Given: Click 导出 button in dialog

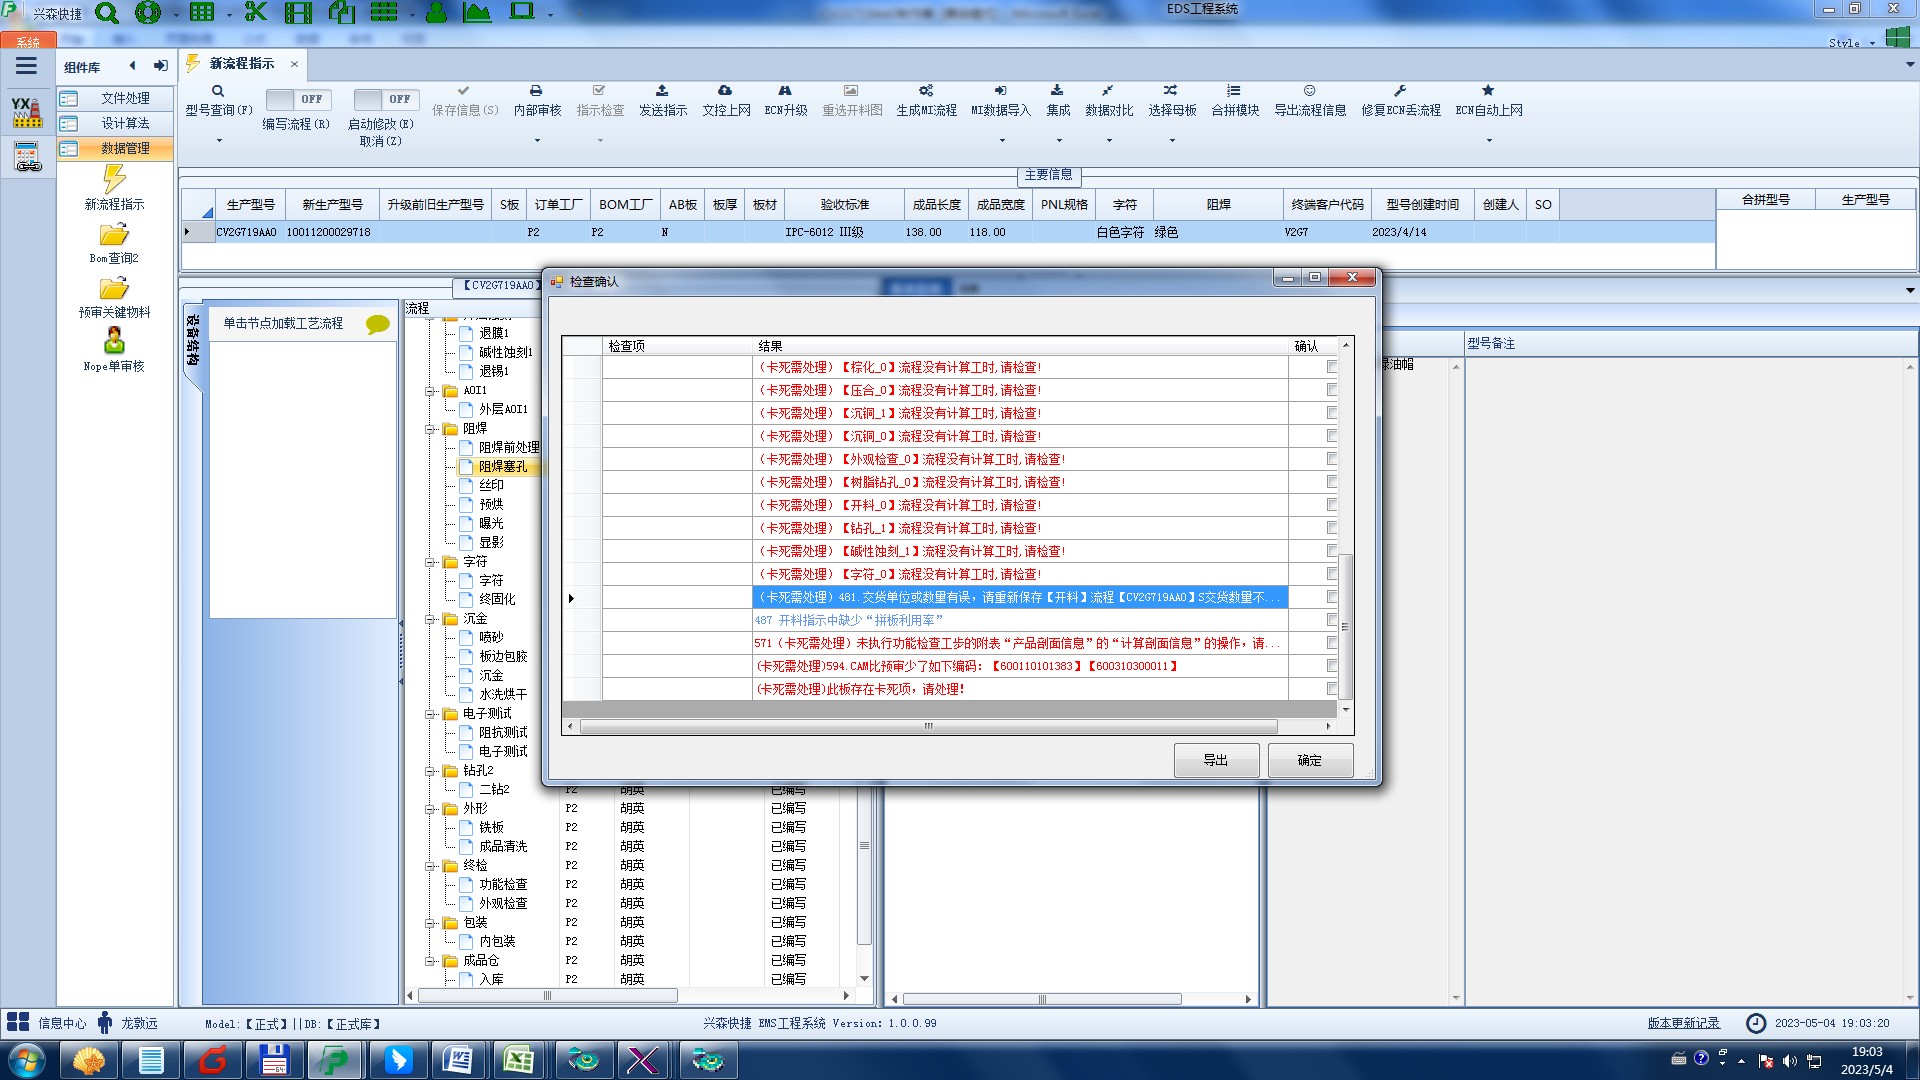Looking at the screenshot, I should tap(1215, 760).
